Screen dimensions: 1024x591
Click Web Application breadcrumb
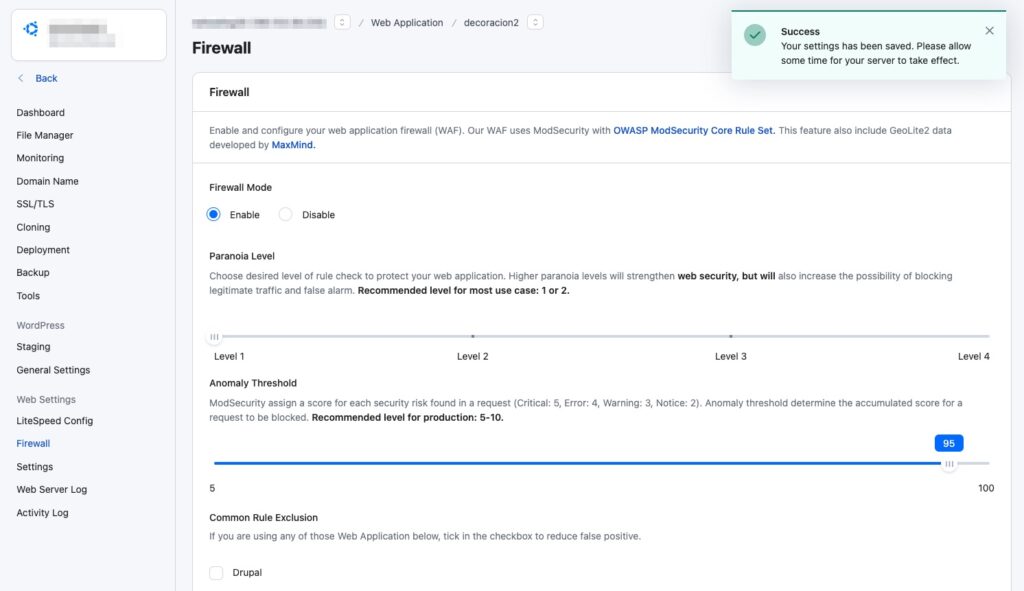point(407,22)
